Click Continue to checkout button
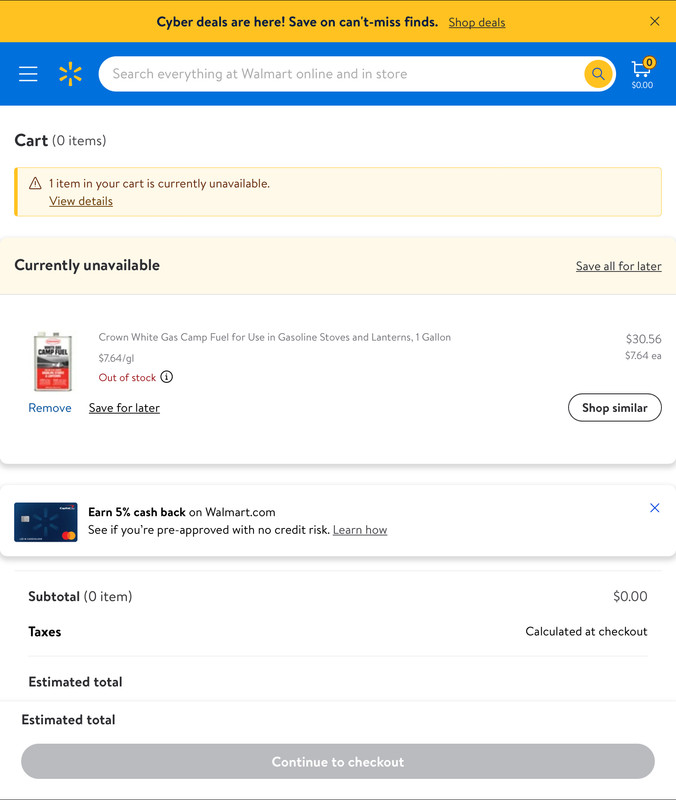The width and height of the screenshot is (676, 800). (x=338, y=762)
